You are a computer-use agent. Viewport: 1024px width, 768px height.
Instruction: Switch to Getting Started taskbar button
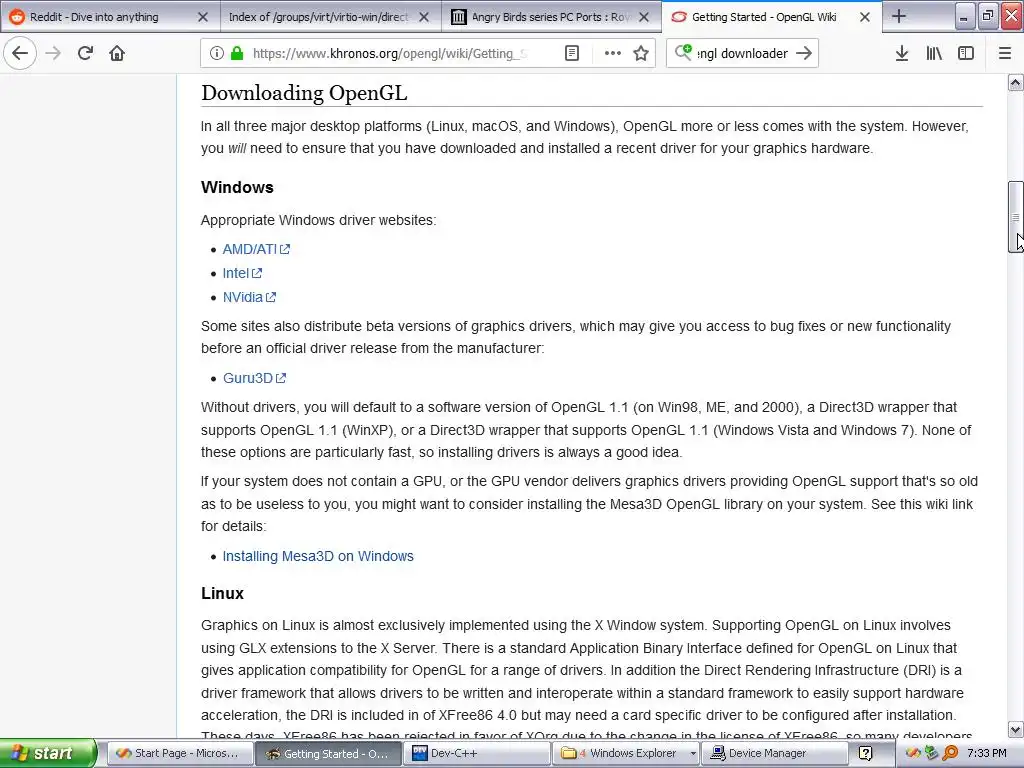click(x=328, y=754)
